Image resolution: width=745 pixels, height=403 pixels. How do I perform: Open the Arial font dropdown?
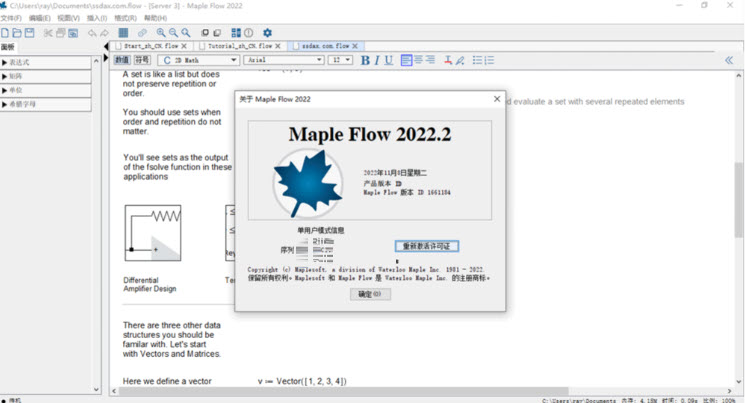pyautogui.click(x=284, y=60)
